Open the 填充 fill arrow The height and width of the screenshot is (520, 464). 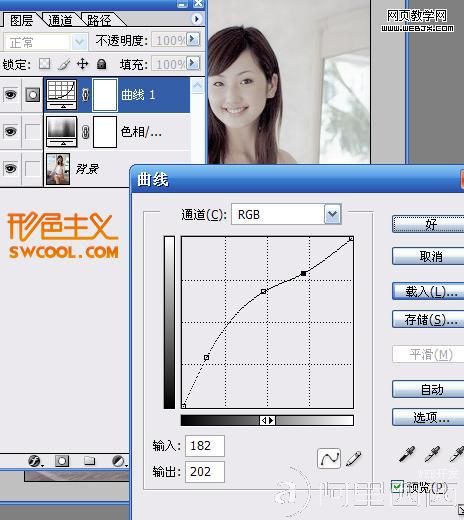coord(193,63)
